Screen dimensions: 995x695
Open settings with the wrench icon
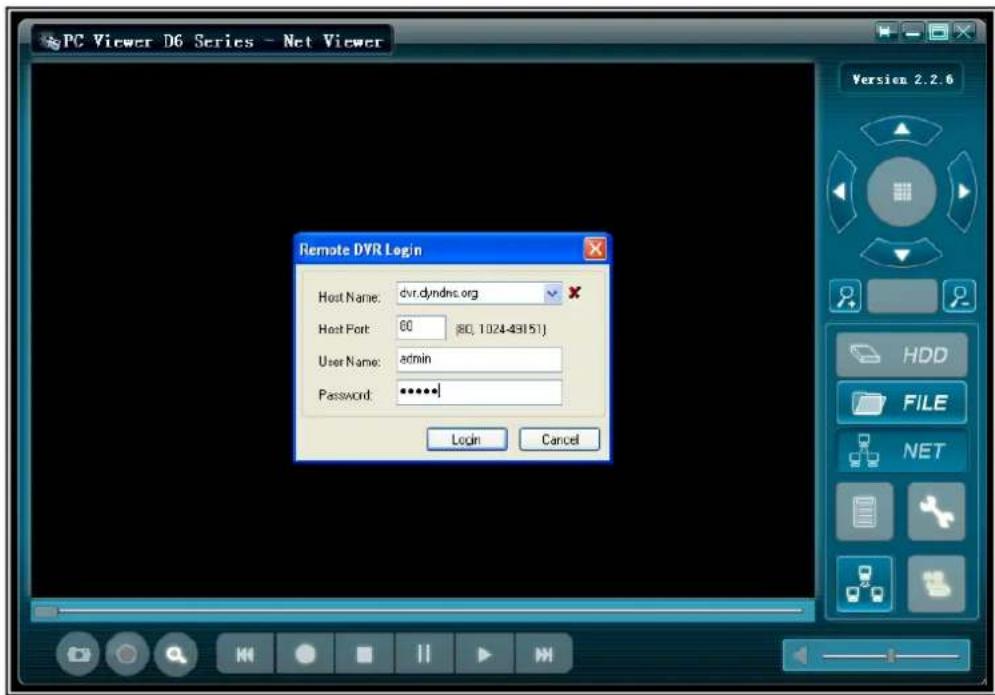[x=937, y=512]
